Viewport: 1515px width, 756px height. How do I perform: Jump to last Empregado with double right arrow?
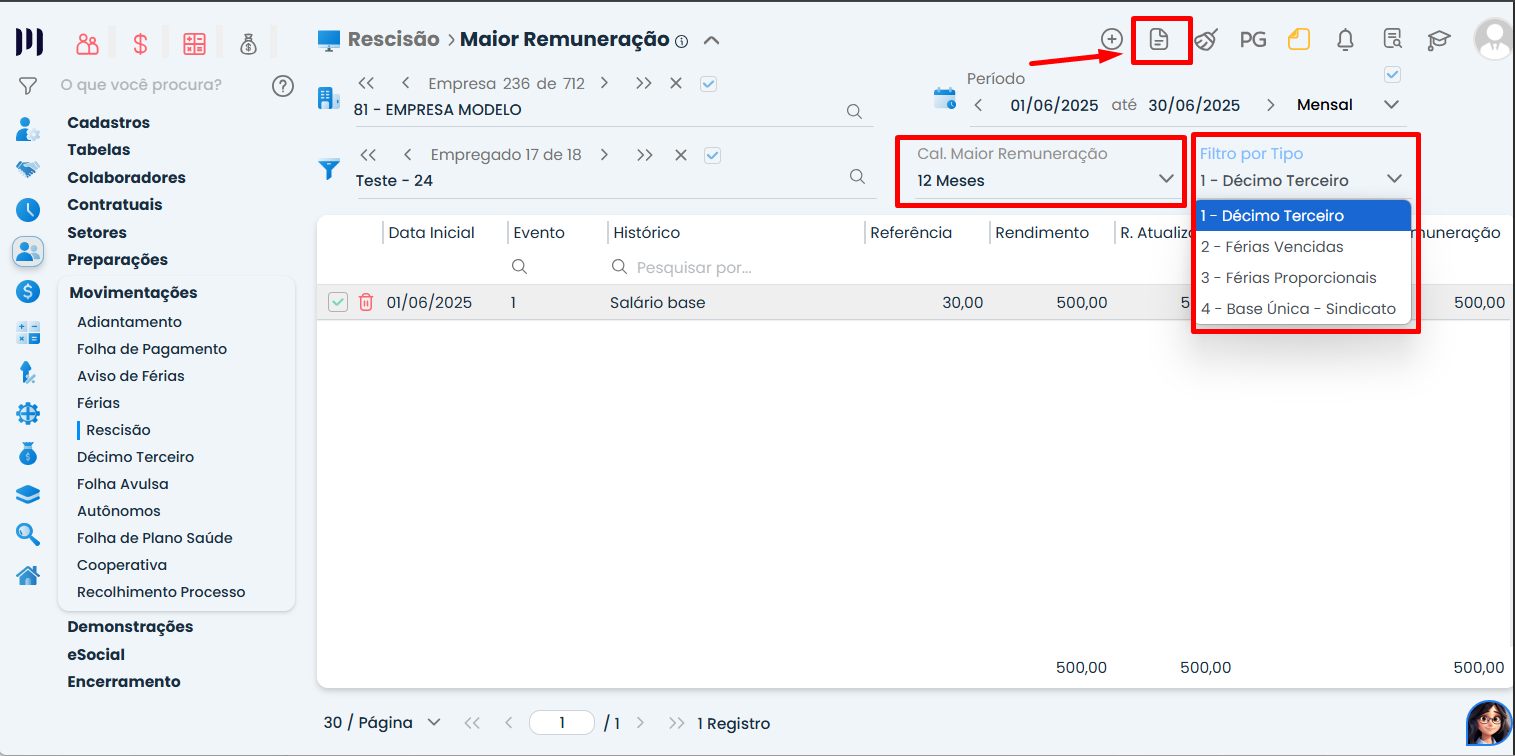pyautogui.click(x=645, y=155)
